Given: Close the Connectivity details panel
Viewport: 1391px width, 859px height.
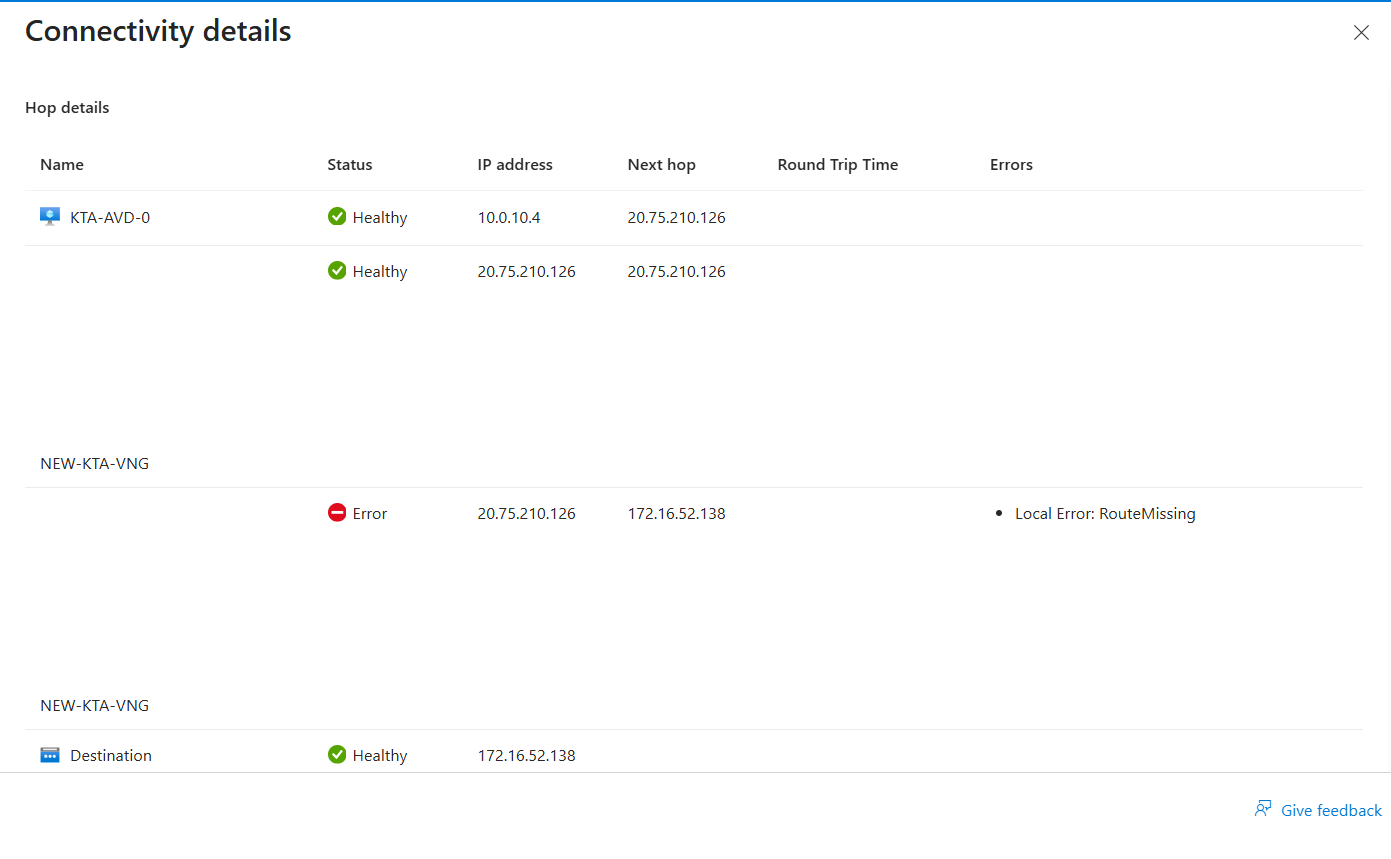Looking at the screenshot, I should [x=1361, y=33].
